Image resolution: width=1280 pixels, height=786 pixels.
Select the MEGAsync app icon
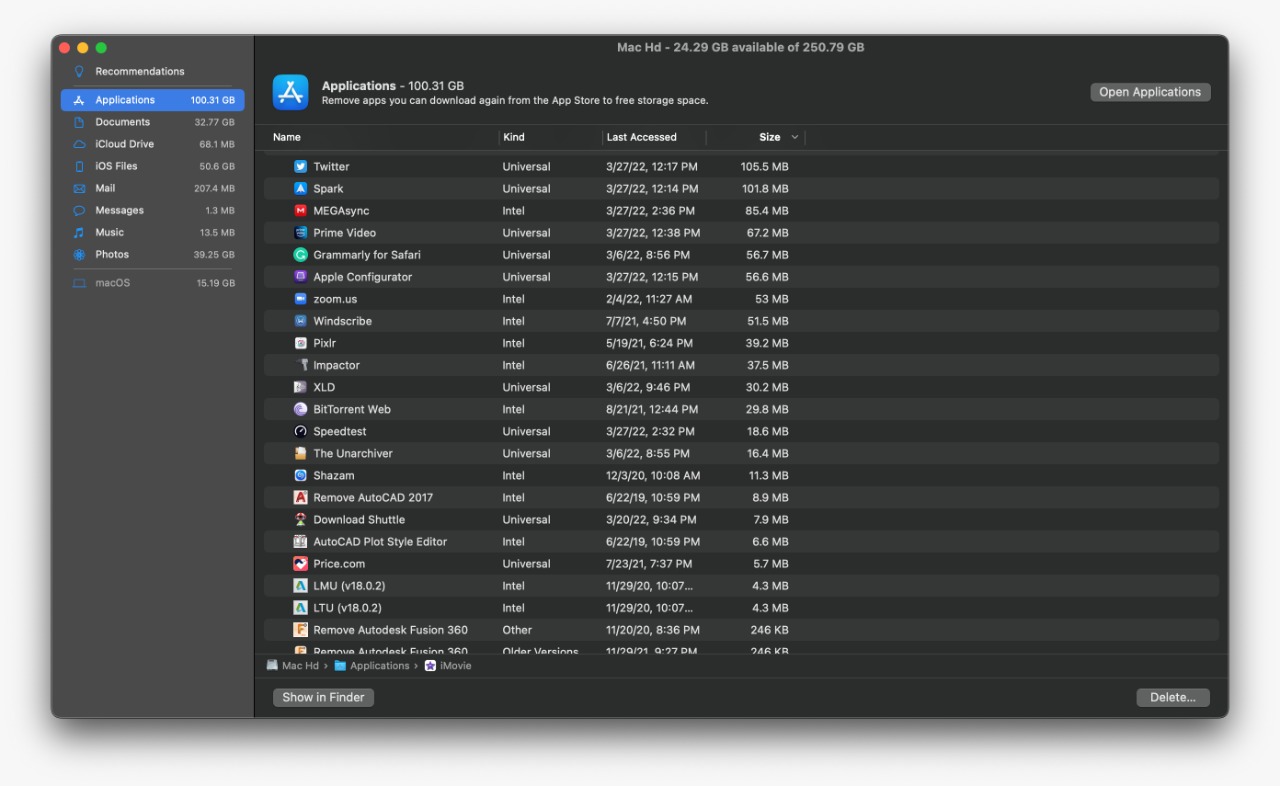300,211
